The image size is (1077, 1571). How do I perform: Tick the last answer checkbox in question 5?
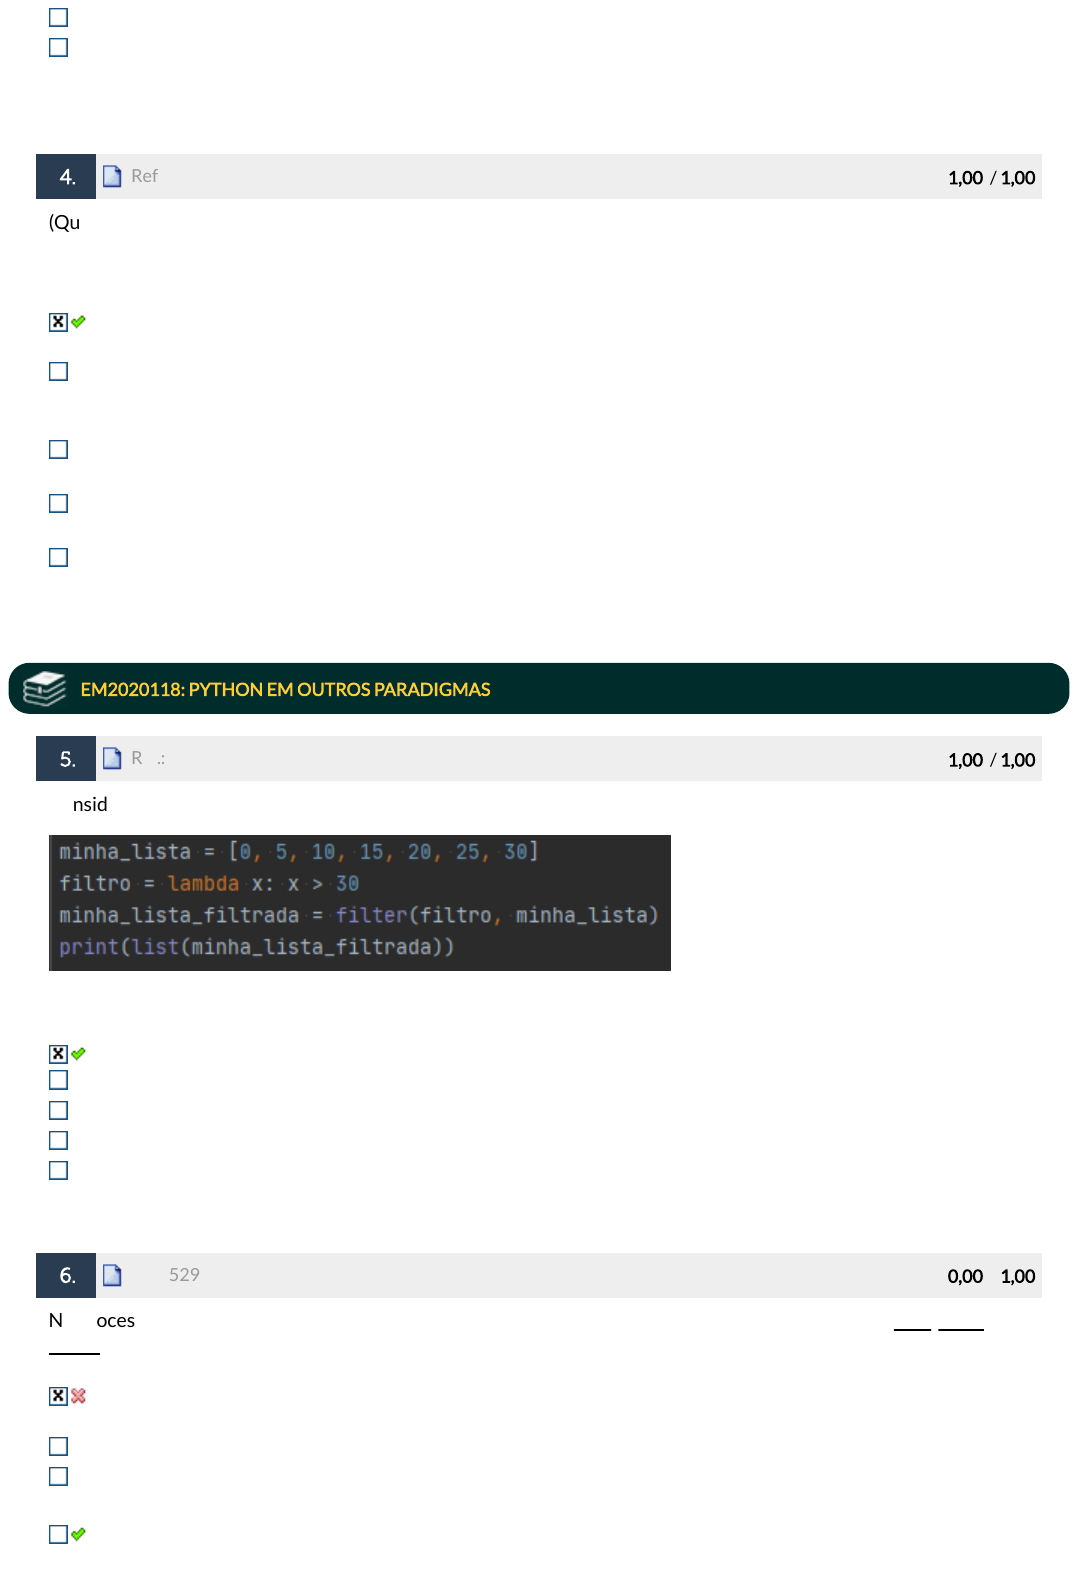click(58, 1171)
